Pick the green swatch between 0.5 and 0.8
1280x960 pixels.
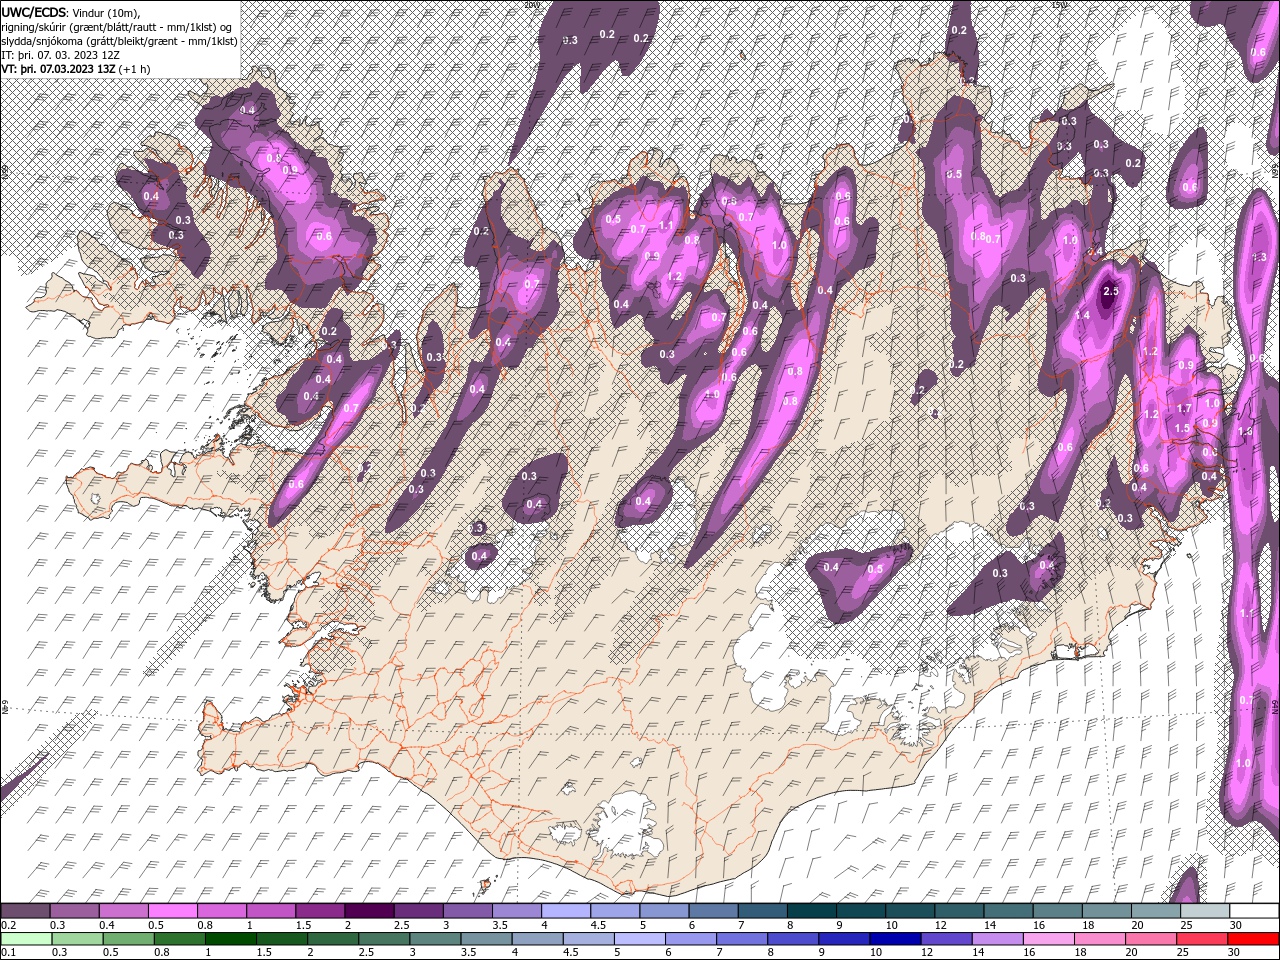[128, 939]
